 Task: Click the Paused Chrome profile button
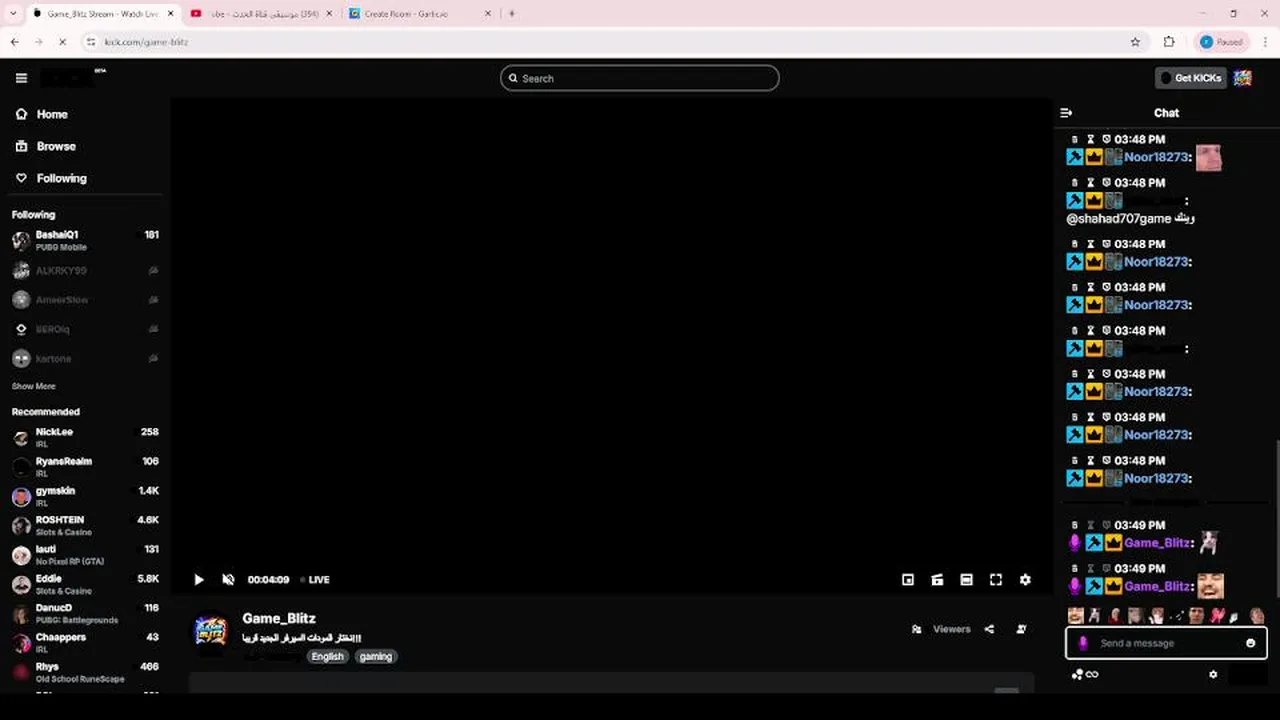point(1221,42)
